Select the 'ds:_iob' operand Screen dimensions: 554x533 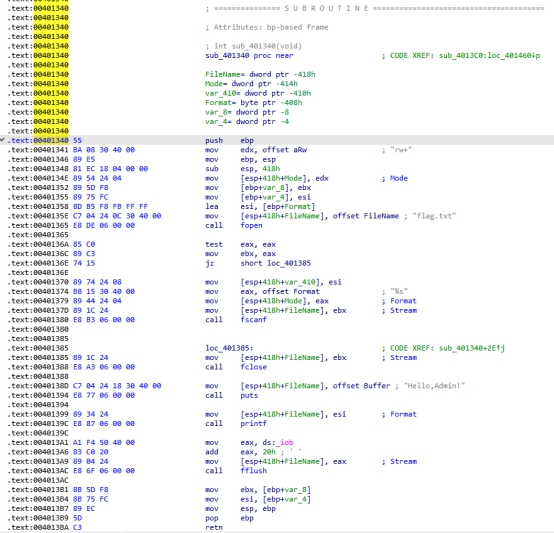point(278,442)
